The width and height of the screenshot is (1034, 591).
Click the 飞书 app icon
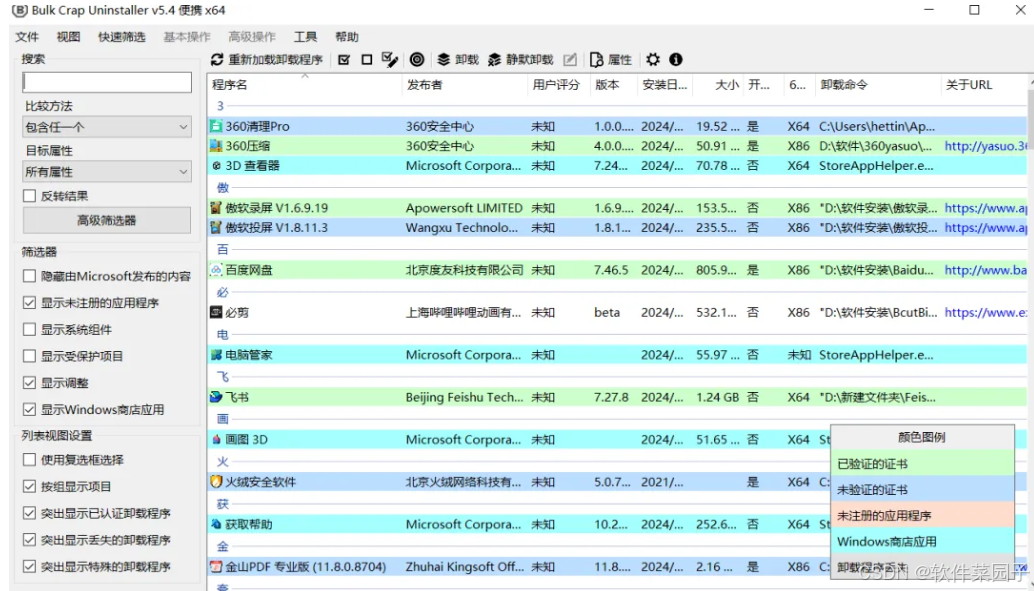216,397
